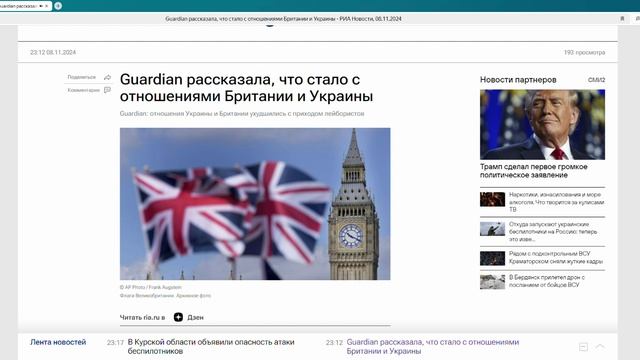This screenshot has width=640, height=360.
Task: Click the article headline about Guardian and Britain
Action: pos(246,88)
